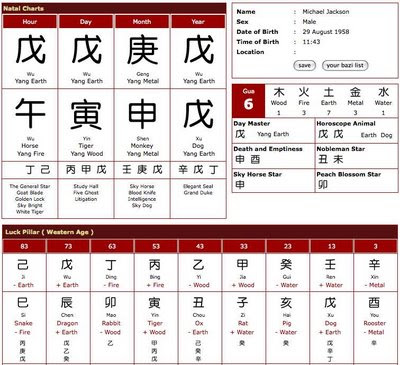Select luck pillar age 33 header
This screenshot has height=365, width=400.
point(244,246)
